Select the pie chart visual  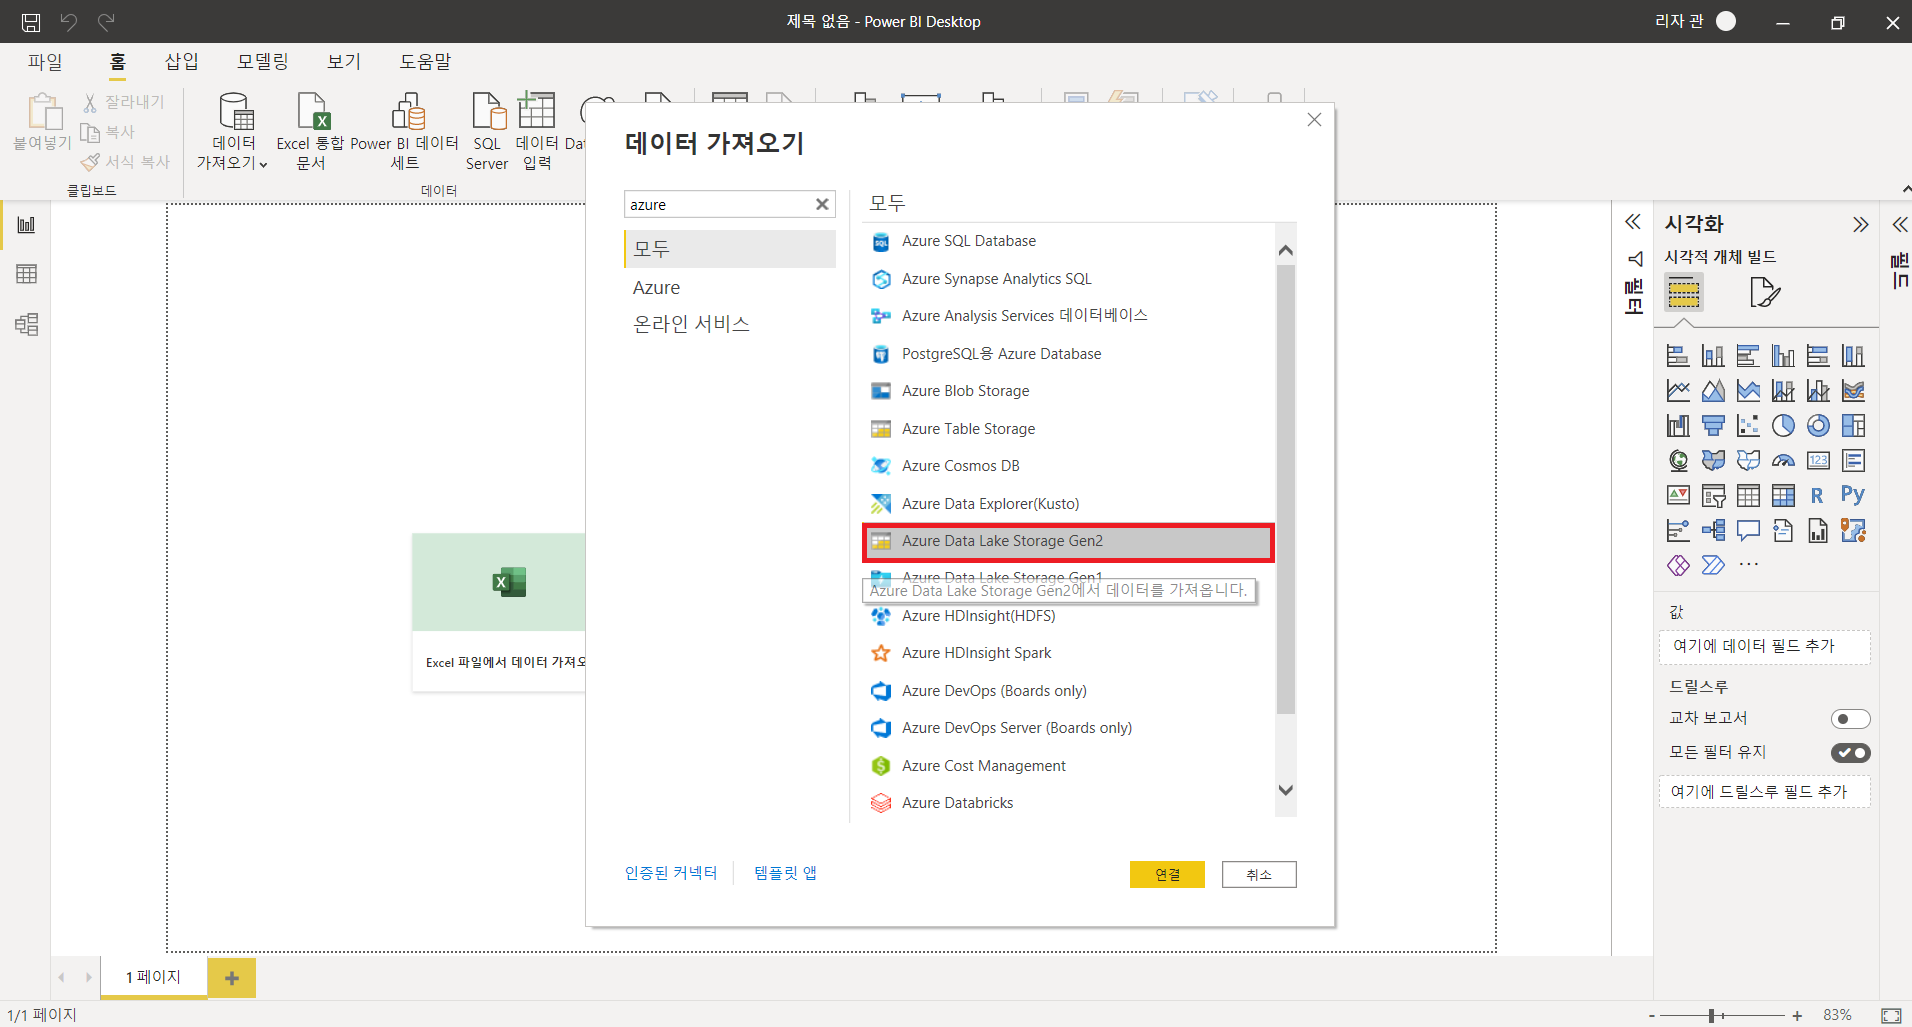click(1783, 426)
